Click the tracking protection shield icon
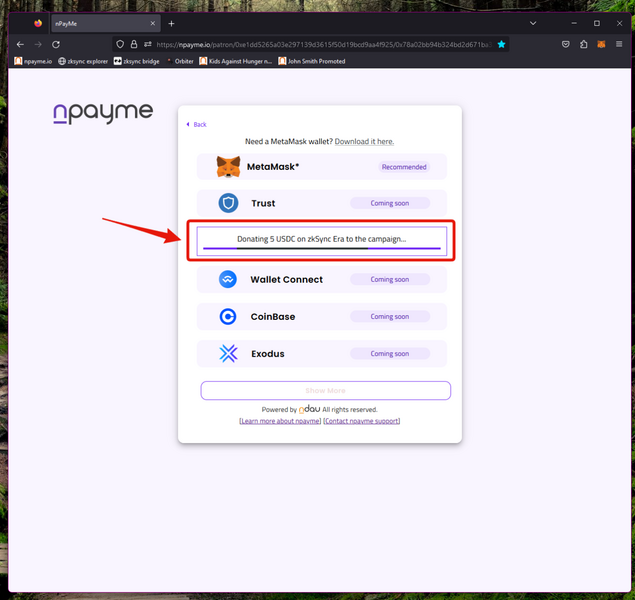Viewport: 635px width, 600px height. click(120, 45)
